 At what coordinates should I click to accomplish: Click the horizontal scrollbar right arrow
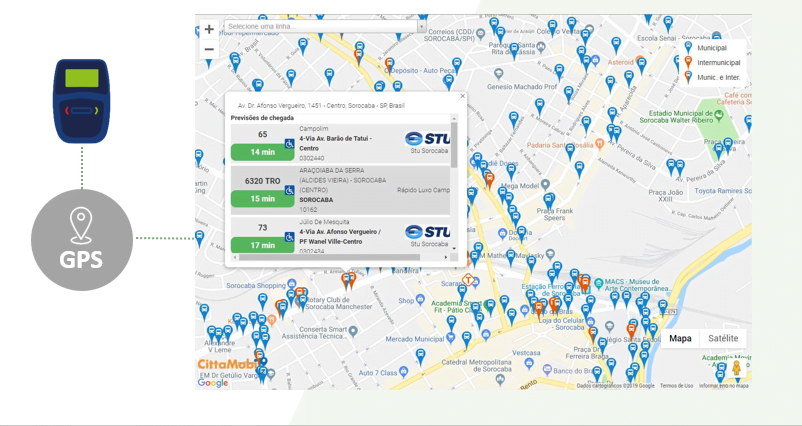click(x=446, y=257)
